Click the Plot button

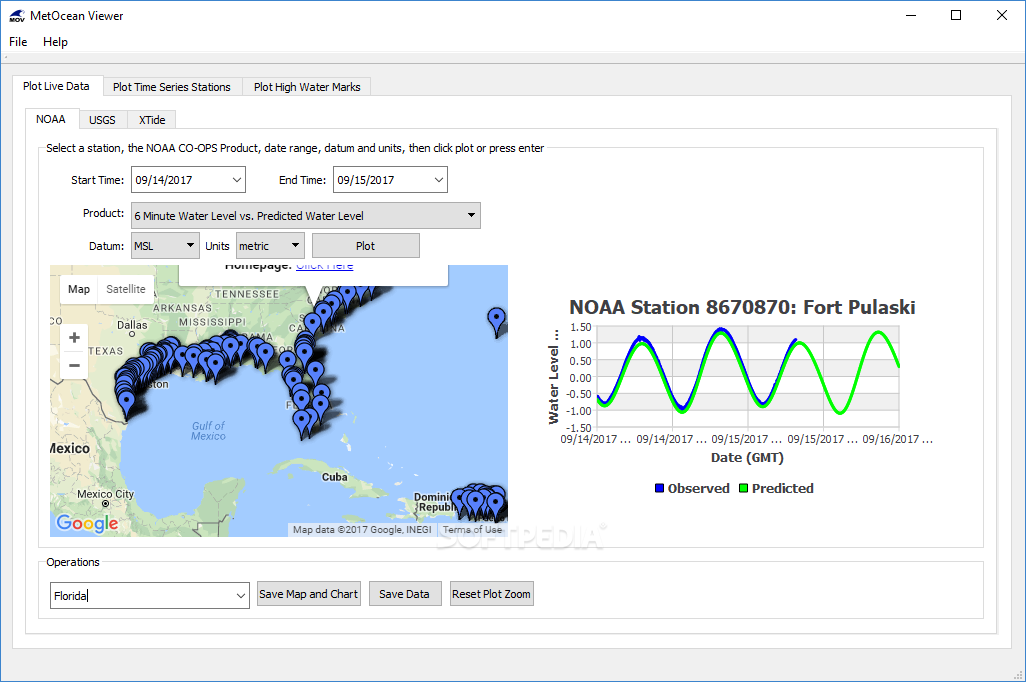[366, 246]
